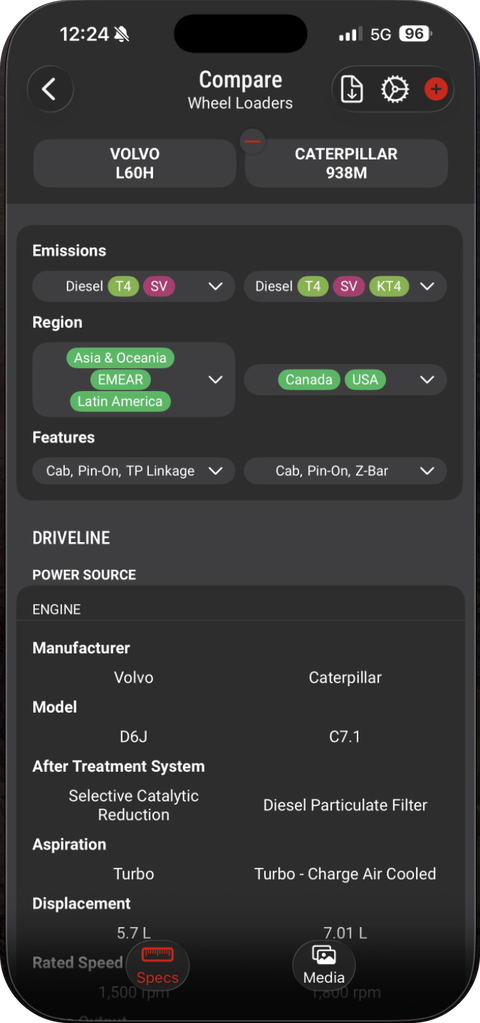Tap the silent mode bell icon
480x1023 pixels.
pos(121,34)
